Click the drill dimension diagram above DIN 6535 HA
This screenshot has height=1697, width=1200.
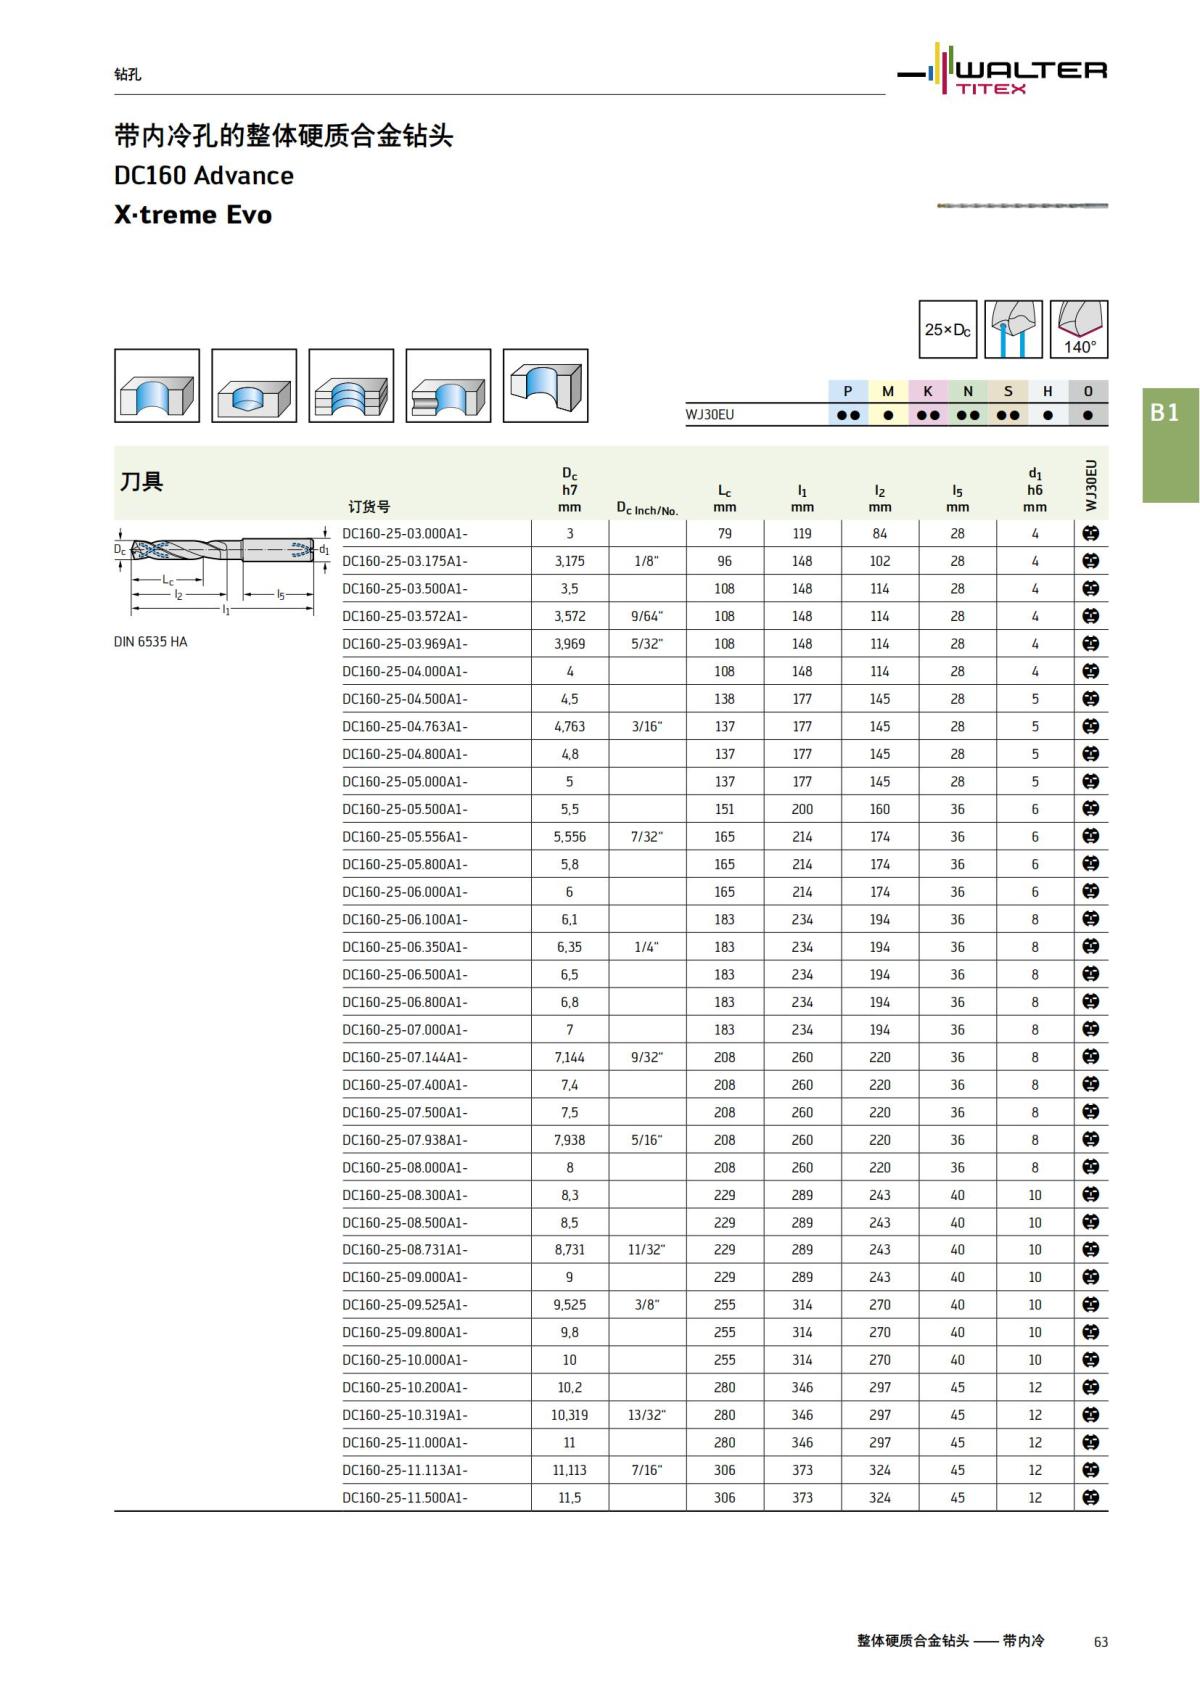click(x=221, y=572)
